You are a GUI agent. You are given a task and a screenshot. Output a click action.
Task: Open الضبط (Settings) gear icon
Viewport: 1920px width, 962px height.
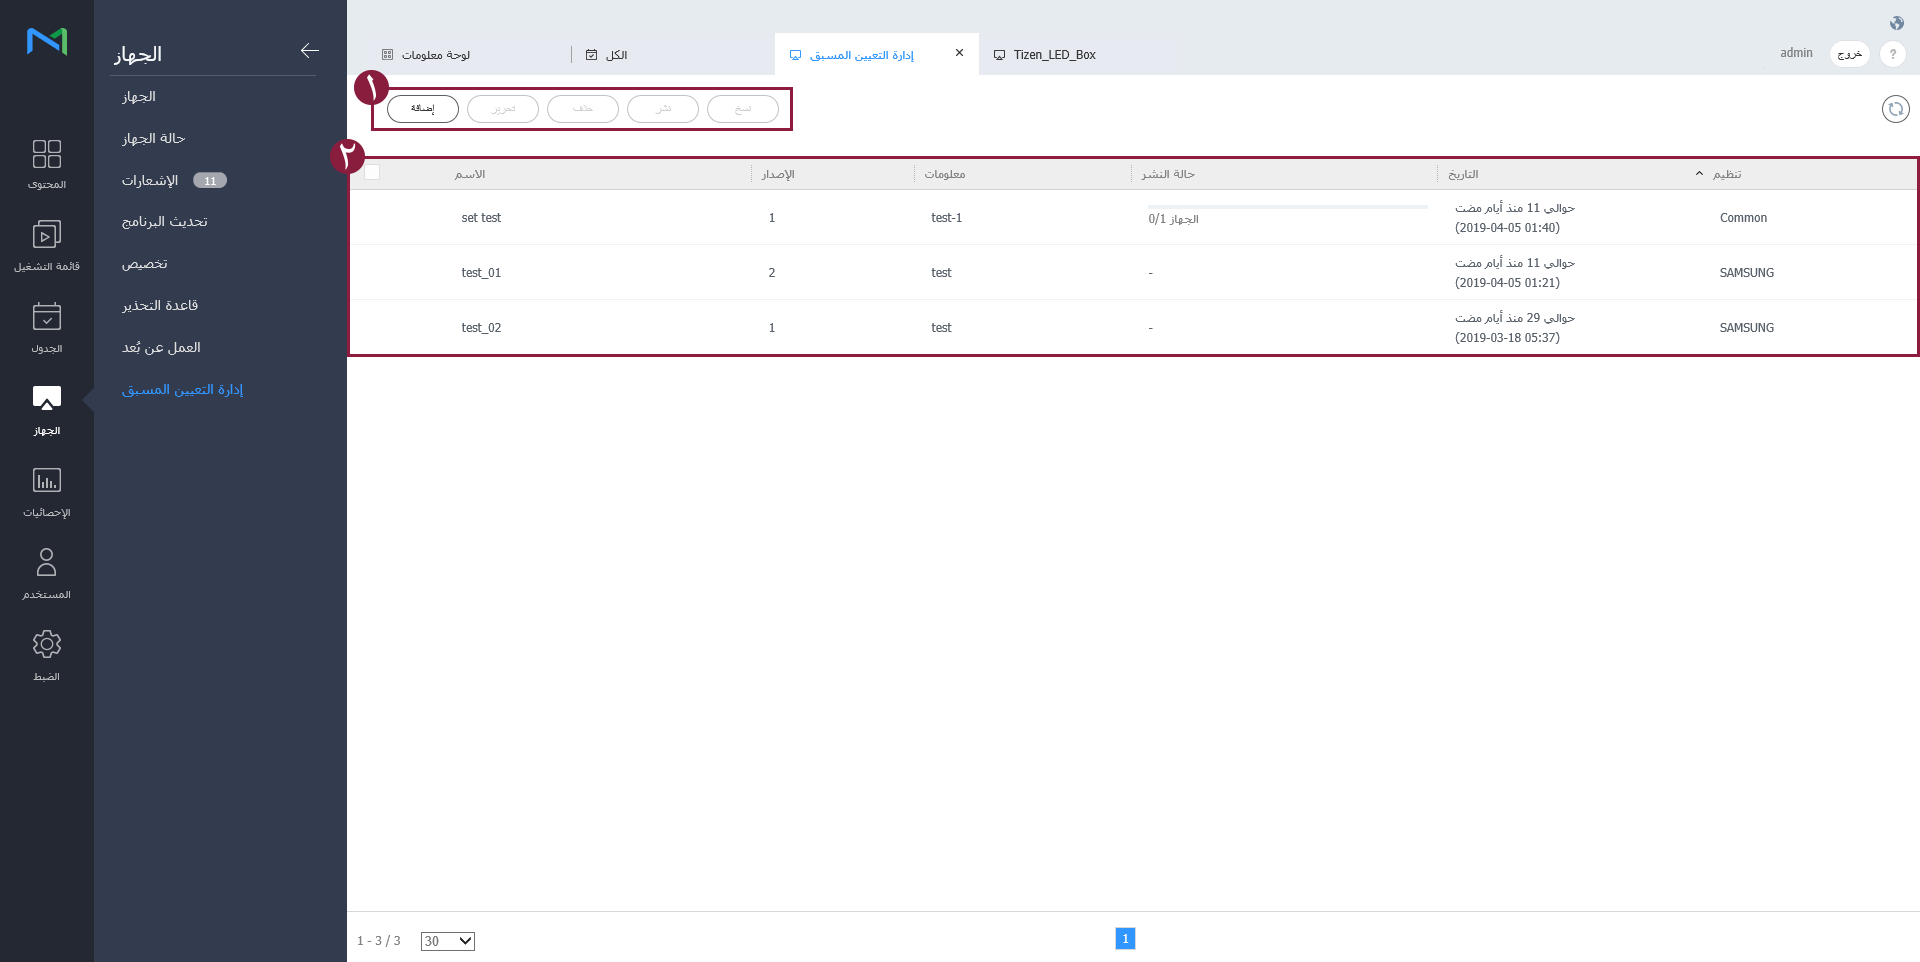coord(47,656)
